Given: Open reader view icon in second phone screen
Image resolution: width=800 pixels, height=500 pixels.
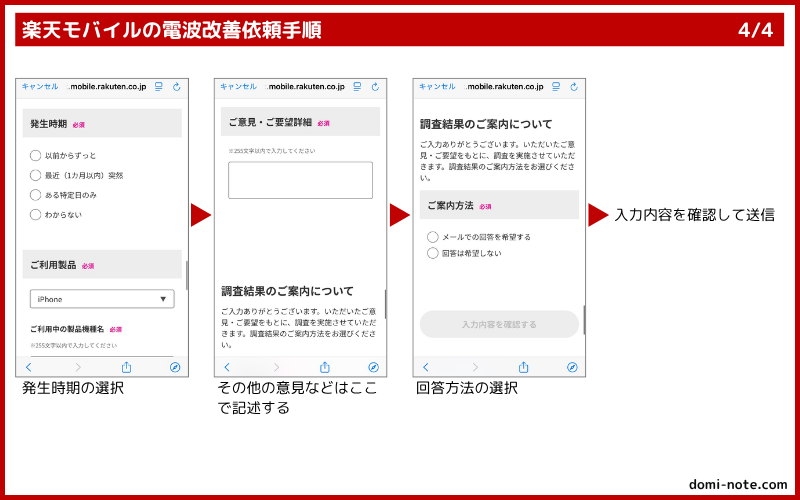Looking at the screenshot, I should point(357,87).
